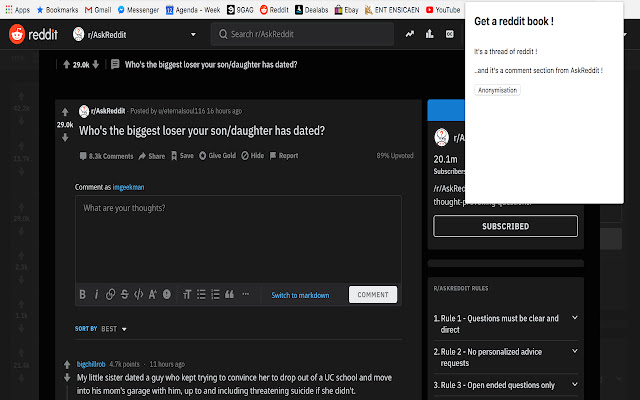Insert a Quote Block in the comment editor
The height and width of the screenshot is (400, 640).
pos(229,294)
